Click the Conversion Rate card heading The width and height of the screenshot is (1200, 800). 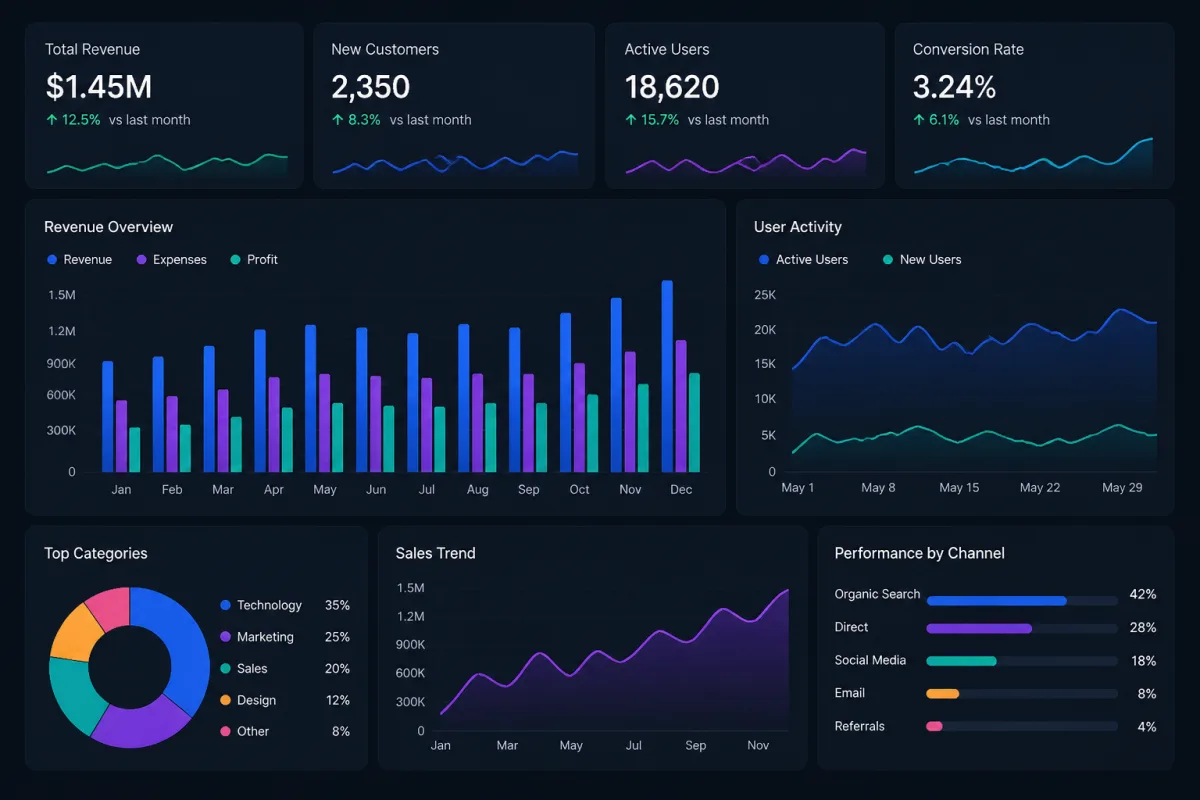(968, 49)
